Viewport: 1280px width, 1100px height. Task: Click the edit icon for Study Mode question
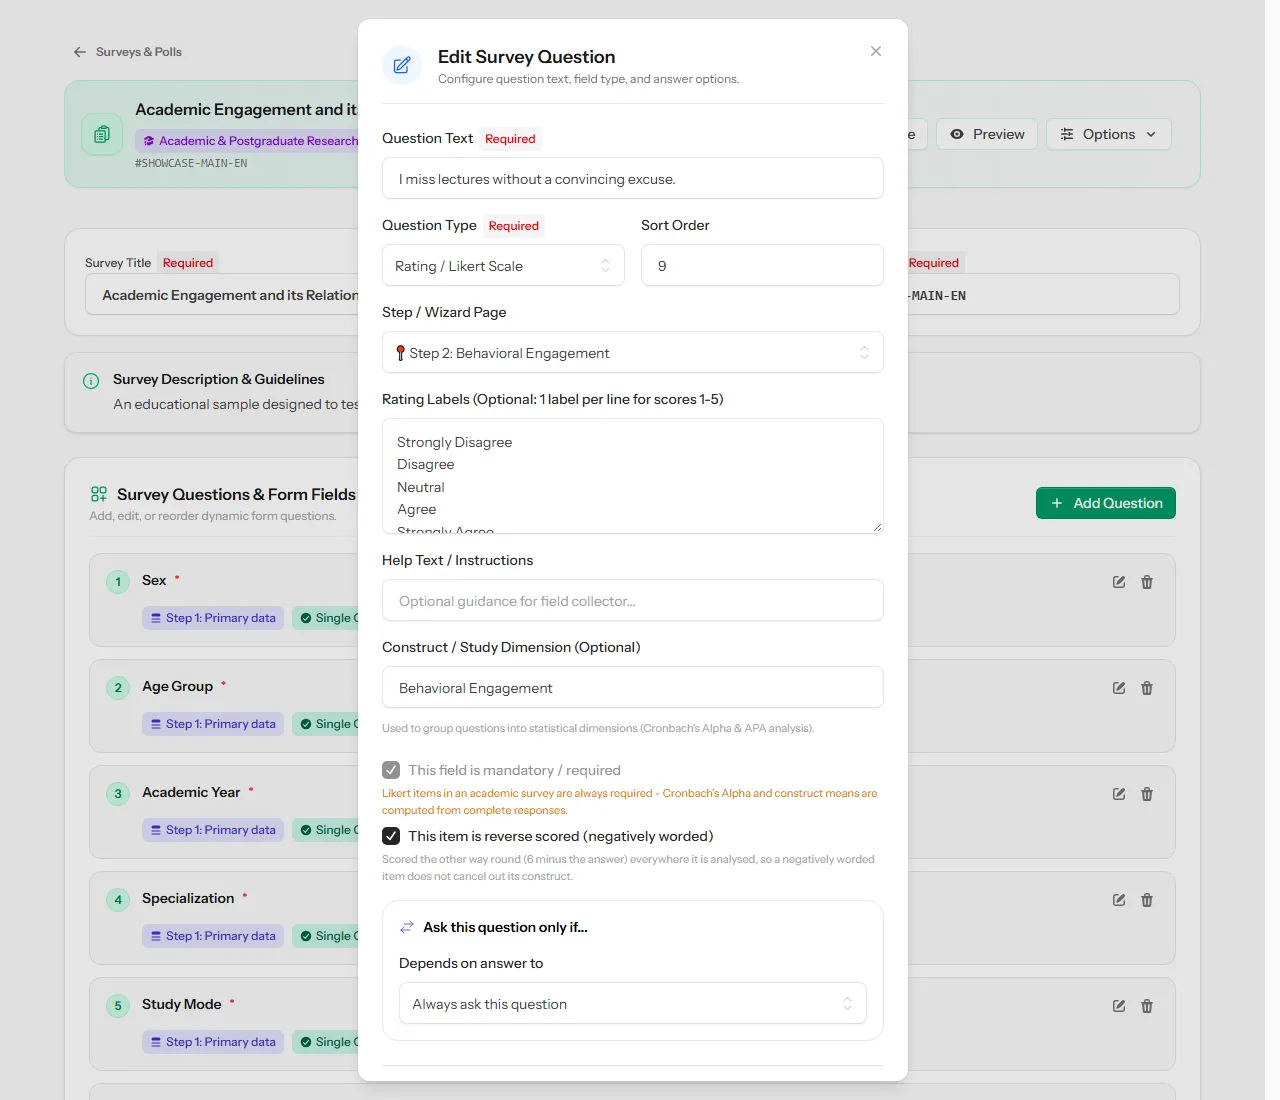[1119, 1006]
